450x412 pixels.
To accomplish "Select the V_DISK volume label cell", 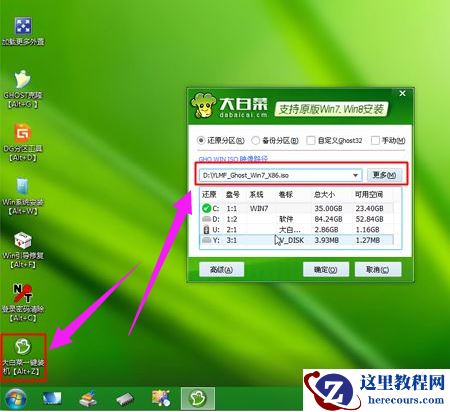I will coord(292,240).
